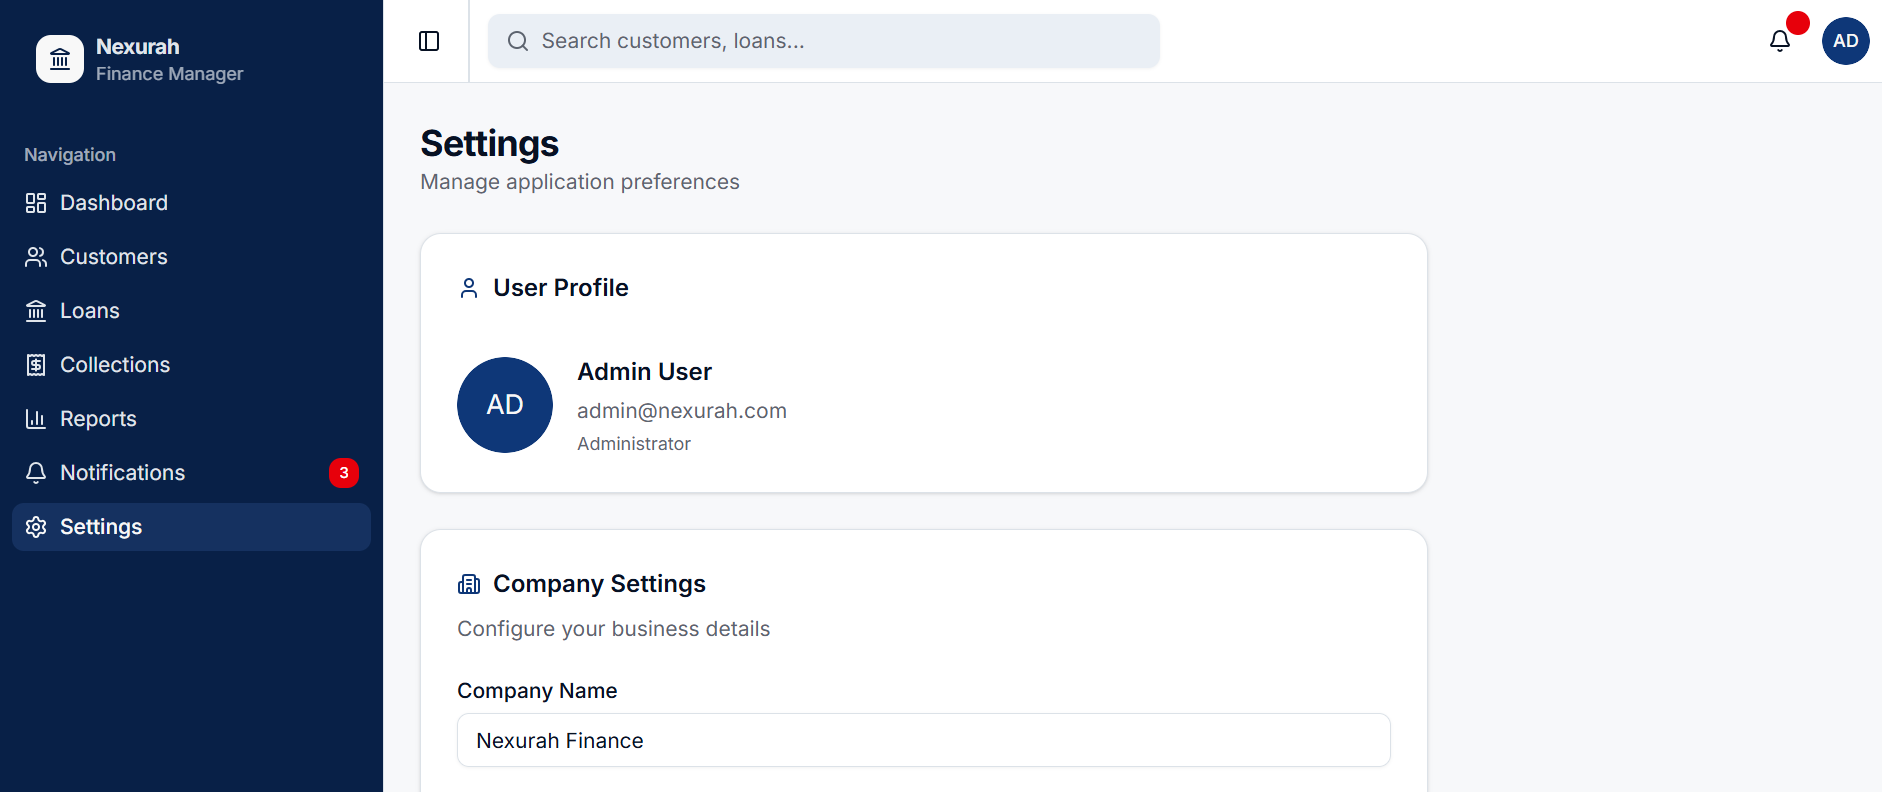Click the search magnifier icon
Screen dimensions: 1882x792
[517, 41]
